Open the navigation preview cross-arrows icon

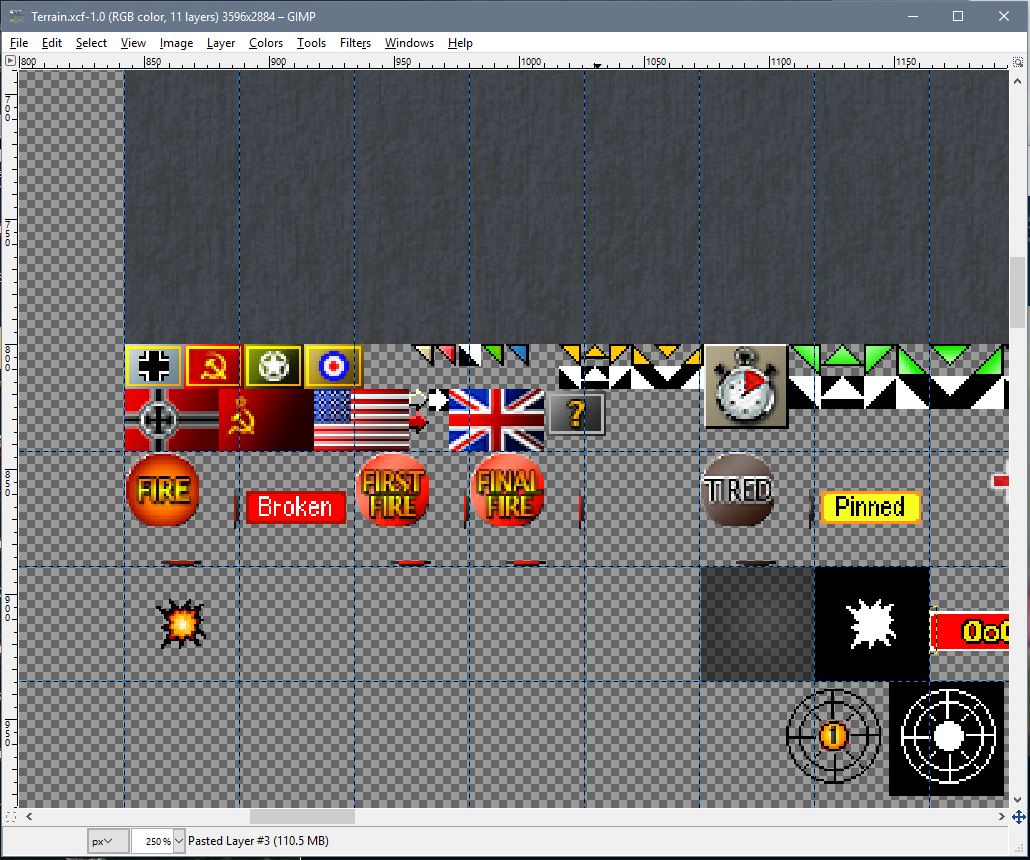pyautogui.click(x=1018, y=817)
